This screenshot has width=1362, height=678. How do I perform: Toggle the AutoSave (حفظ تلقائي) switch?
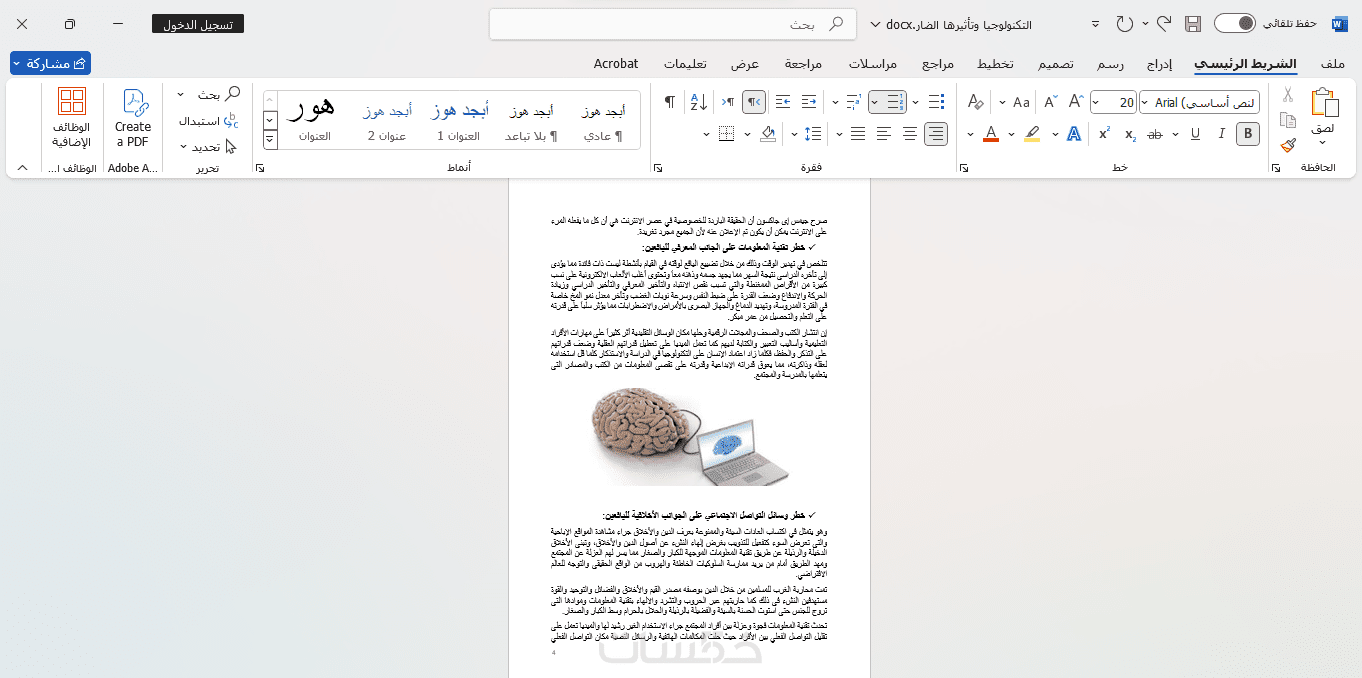pyautogui.click(x=1235, y=23)
